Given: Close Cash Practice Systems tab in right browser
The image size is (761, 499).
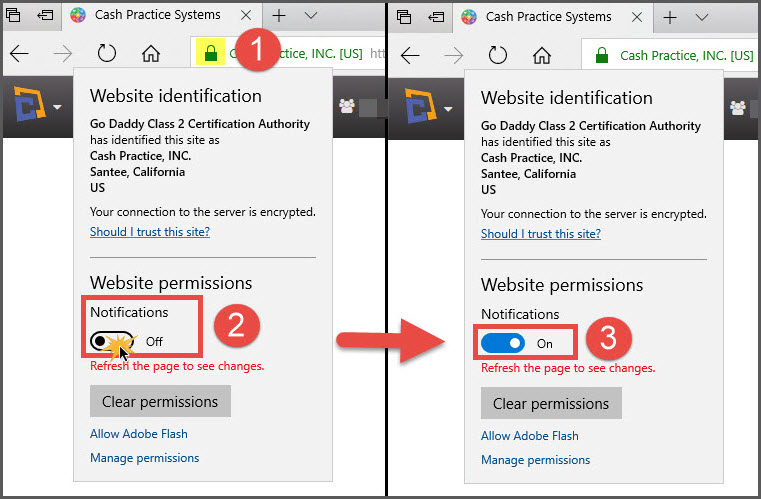Looking at the screenshot, I should click(637, 17).
